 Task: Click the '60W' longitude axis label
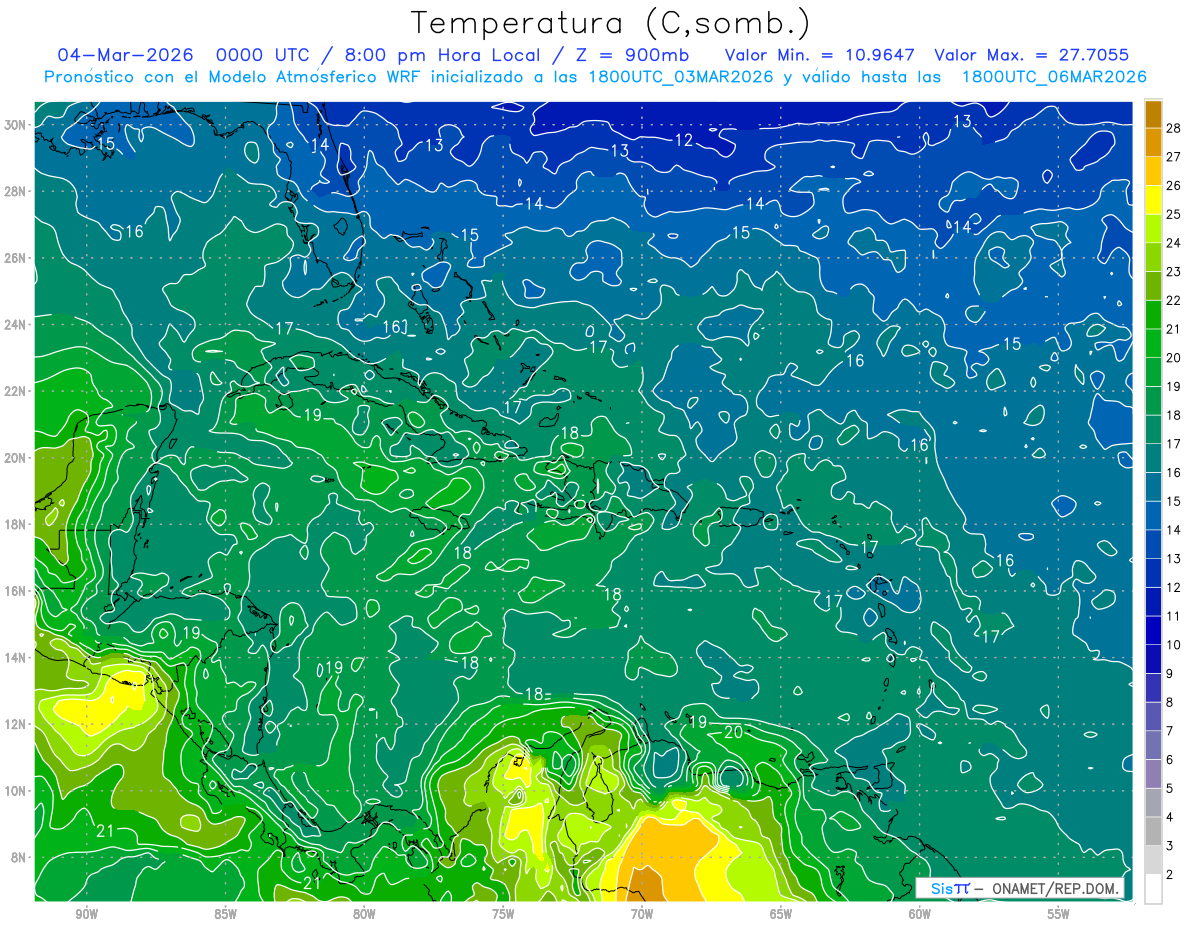pyautogui.click(x=920, y=914)
